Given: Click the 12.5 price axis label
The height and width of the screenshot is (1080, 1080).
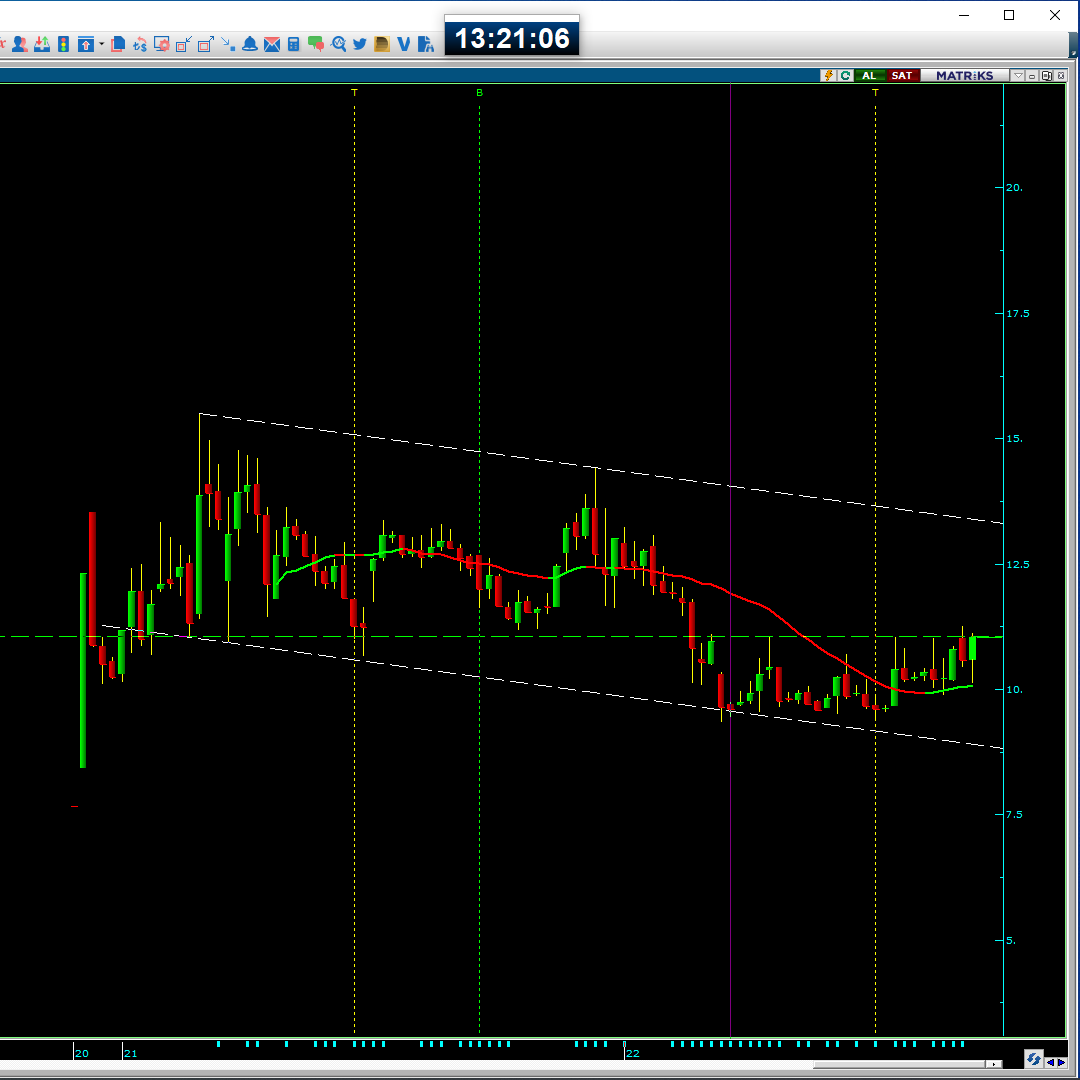Looking at the screenshot, I should click(x=1018, y=564).
